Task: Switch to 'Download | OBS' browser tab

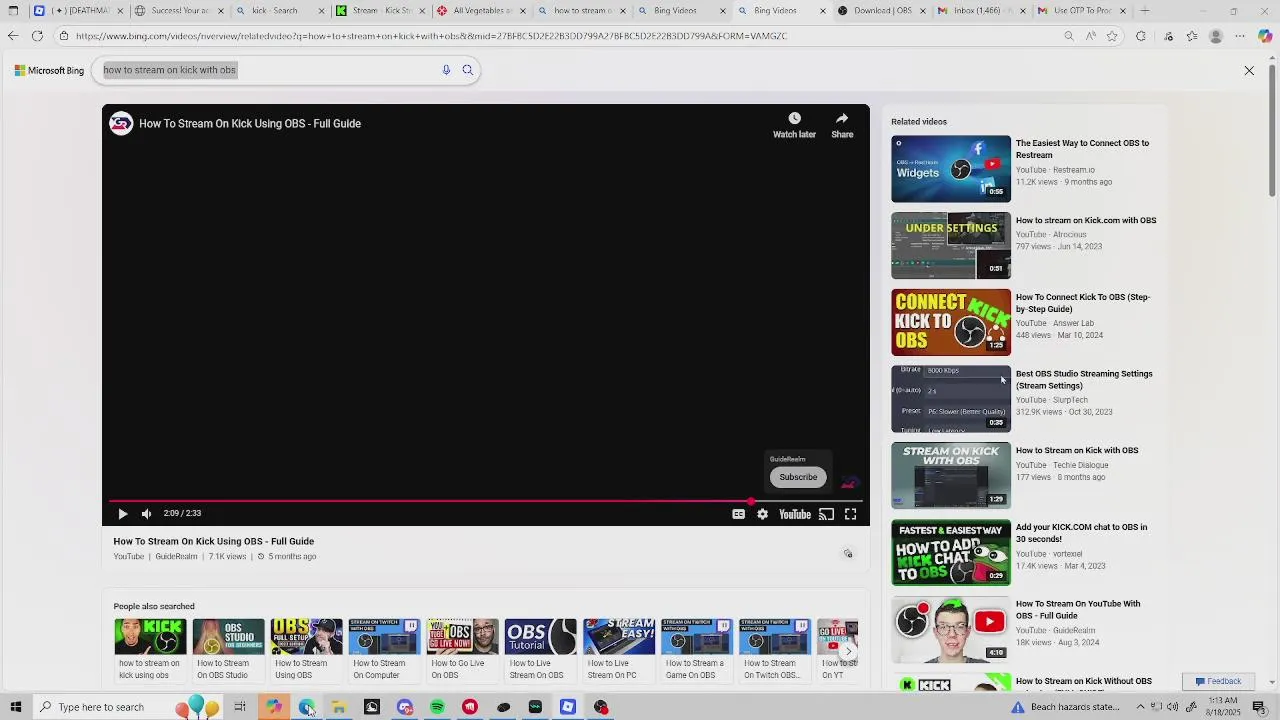Action: pos(883,11)
